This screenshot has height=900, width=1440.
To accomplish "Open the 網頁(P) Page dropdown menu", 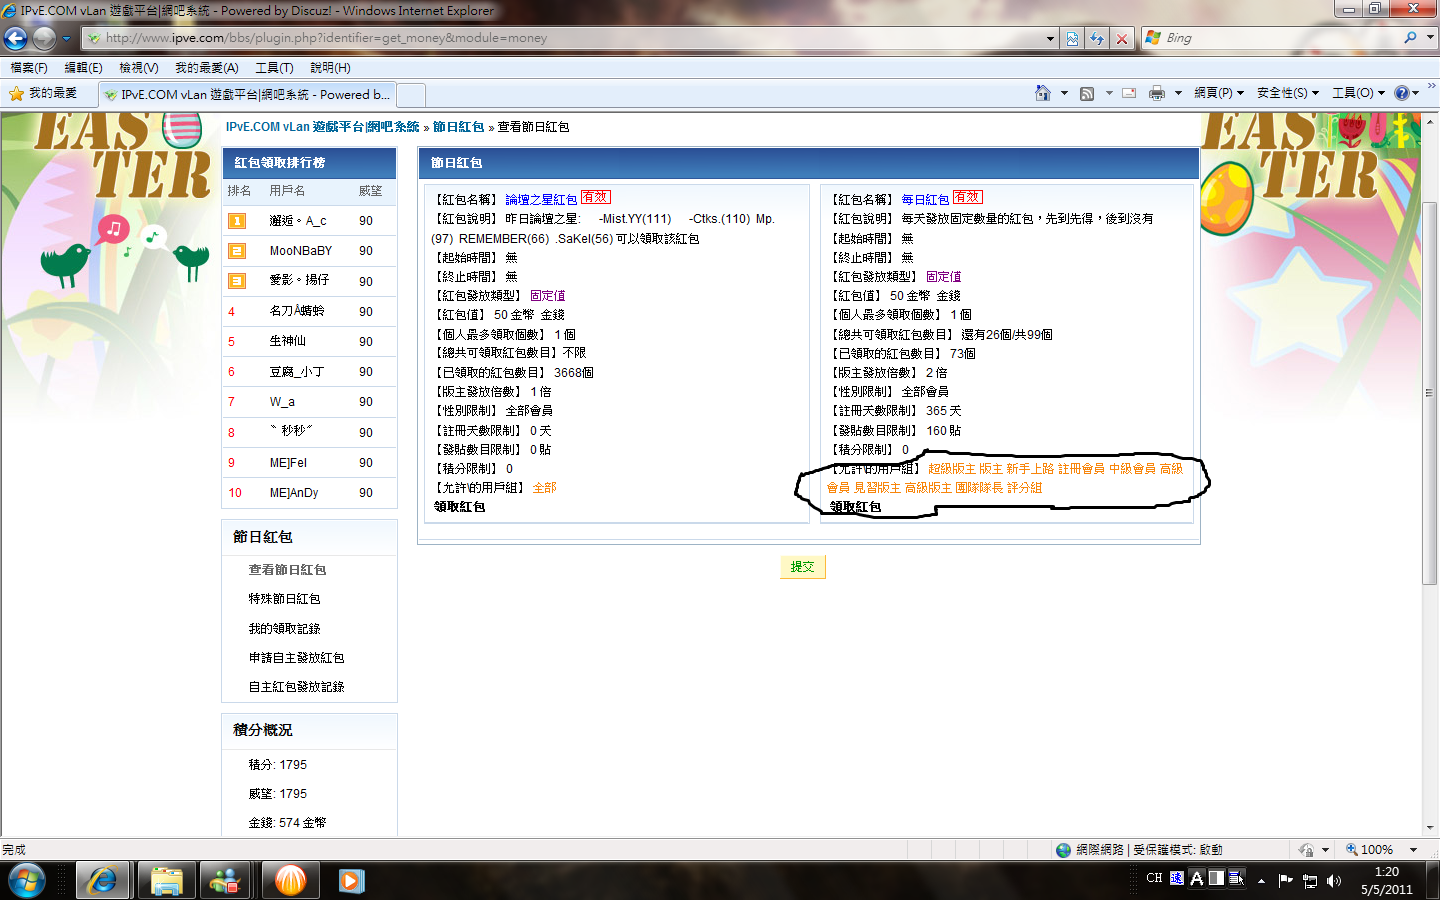I will click(1219, 93).
